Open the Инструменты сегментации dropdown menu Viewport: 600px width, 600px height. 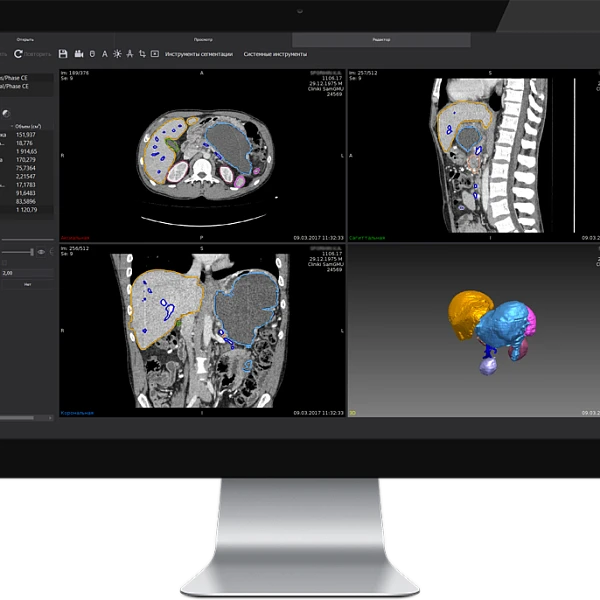pos(198,54)
